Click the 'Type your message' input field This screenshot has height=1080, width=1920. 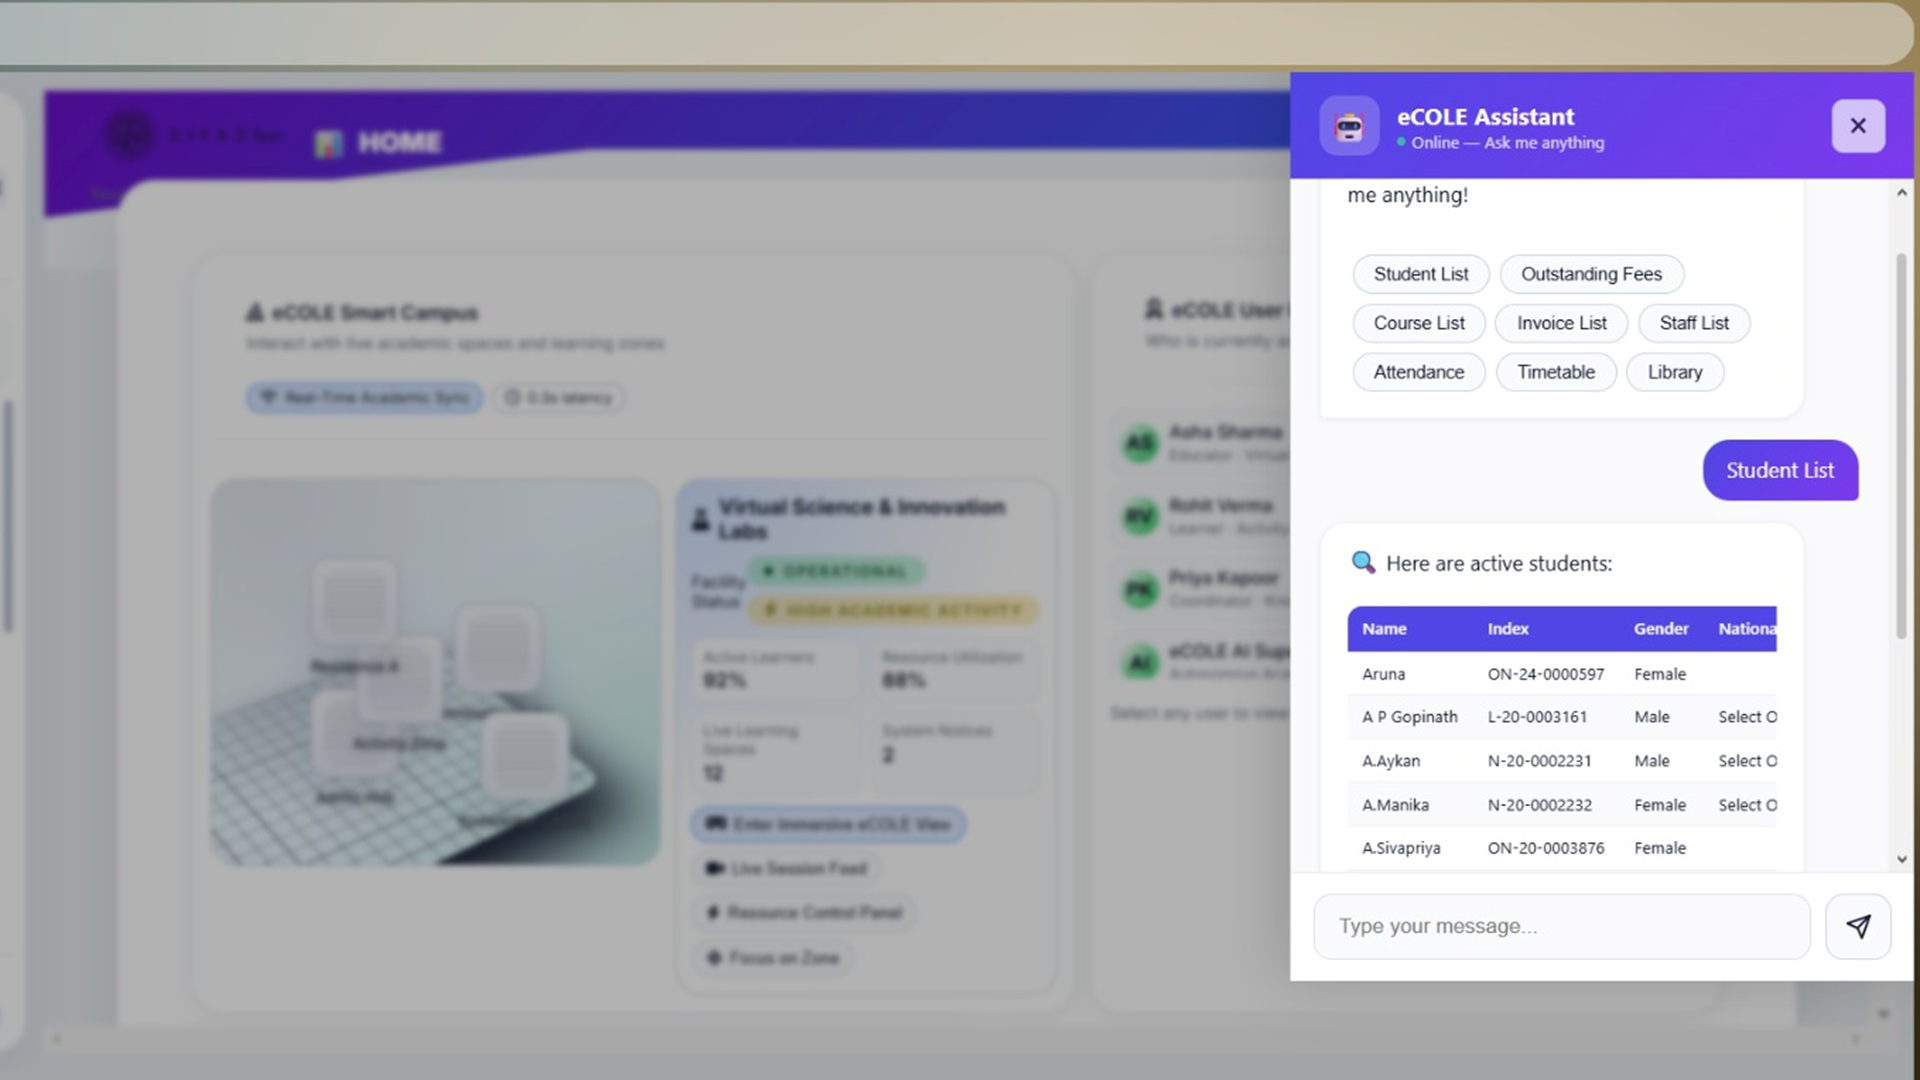[1560, 926]
